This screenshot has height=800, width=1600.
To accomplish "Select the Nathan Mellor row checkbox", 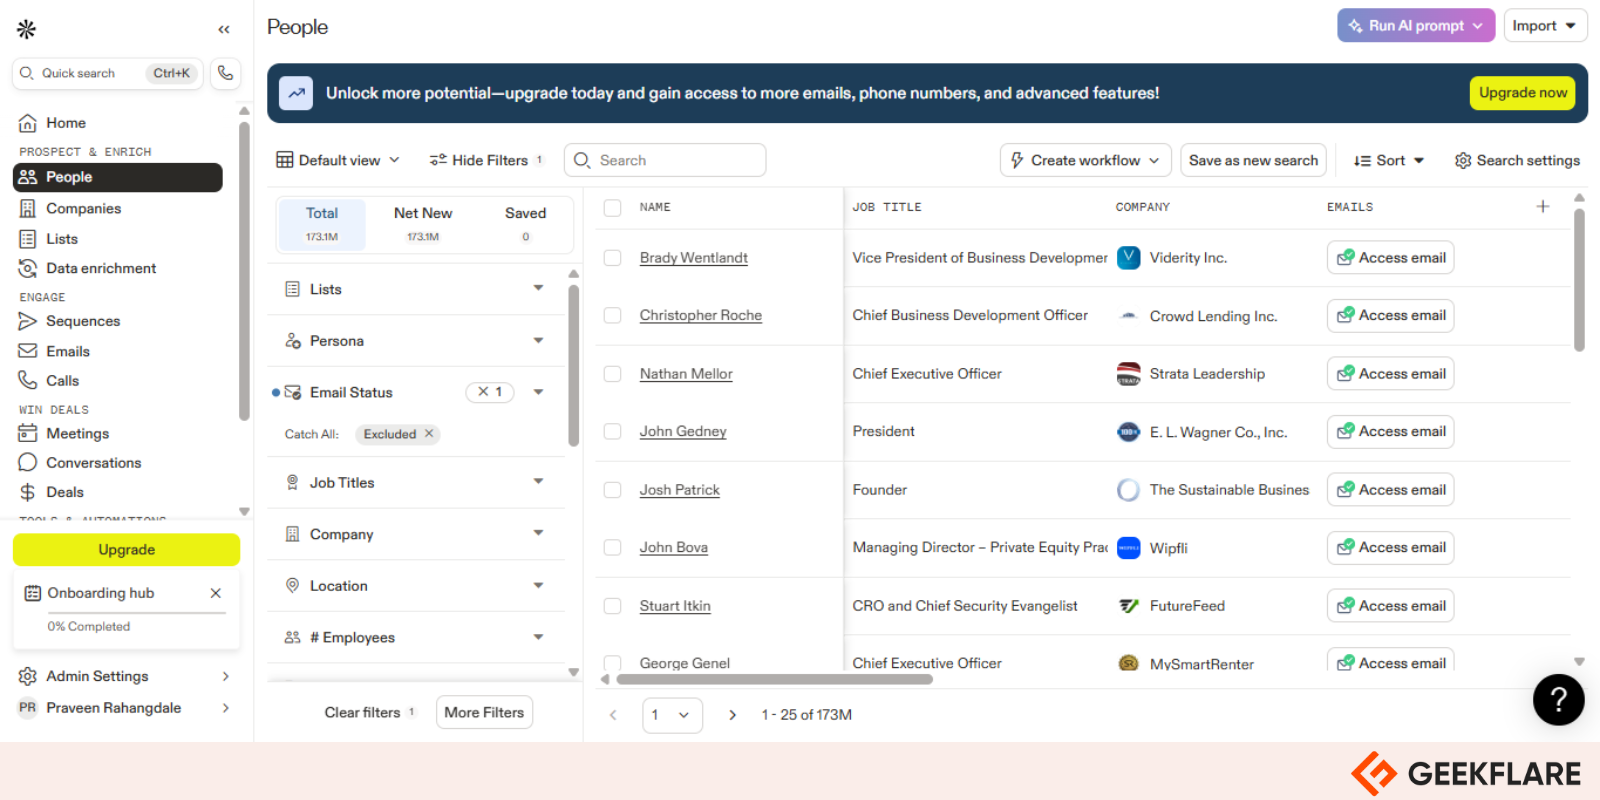I will pos(613,374).
